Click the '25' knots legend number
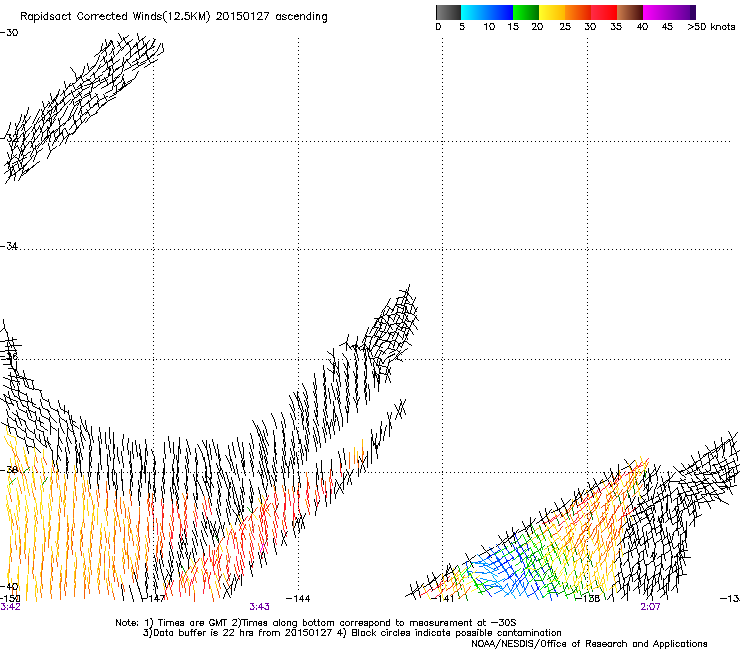This screenshot has width=740, height=650. [565, 27]
